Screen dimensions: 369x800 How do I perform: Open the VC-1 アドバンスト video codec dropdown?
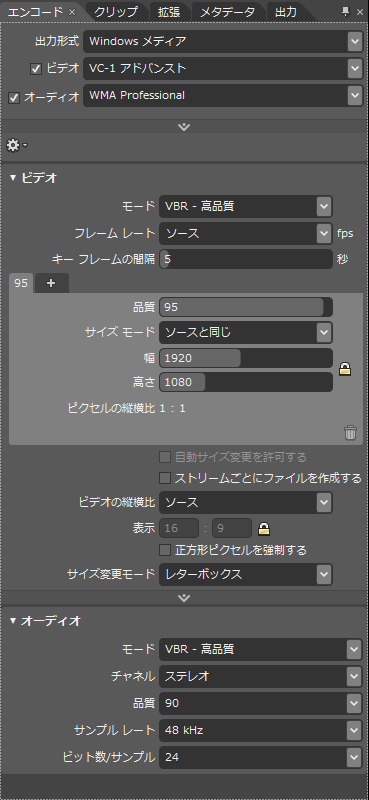[x=223, y=68]
